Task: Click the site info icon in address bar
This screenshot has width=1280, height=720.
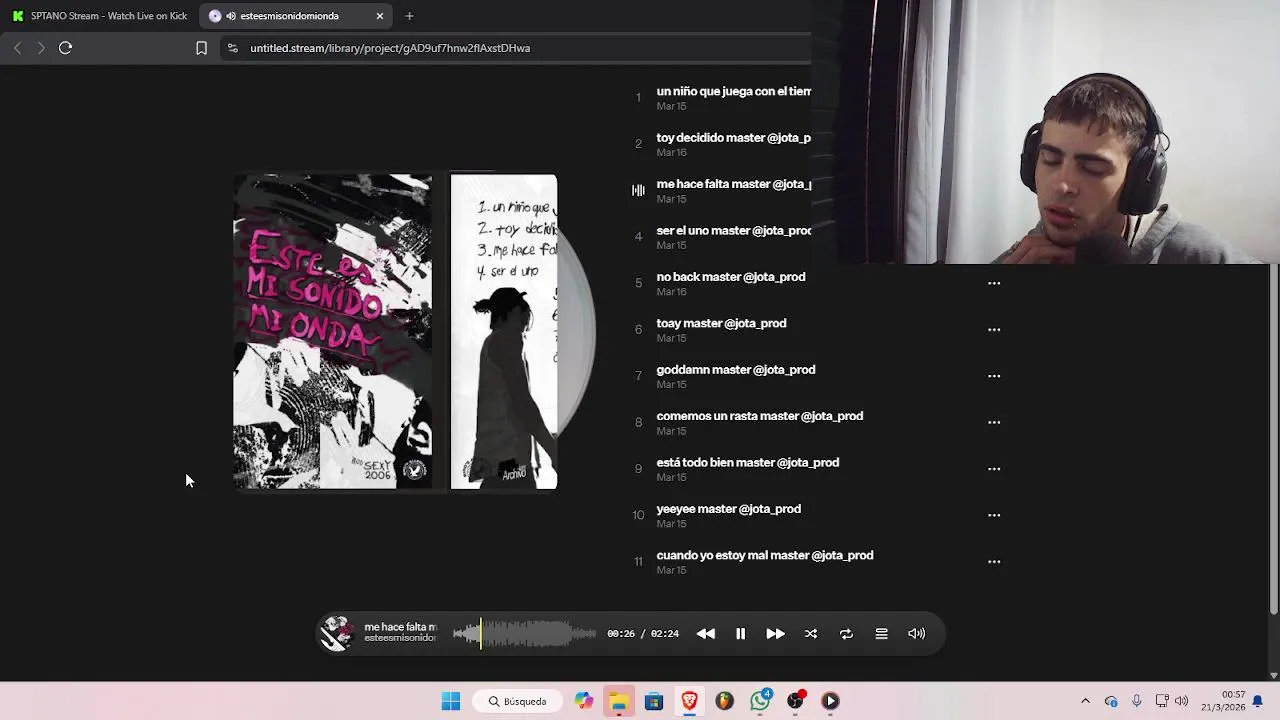Action: (x=233, y=48)
